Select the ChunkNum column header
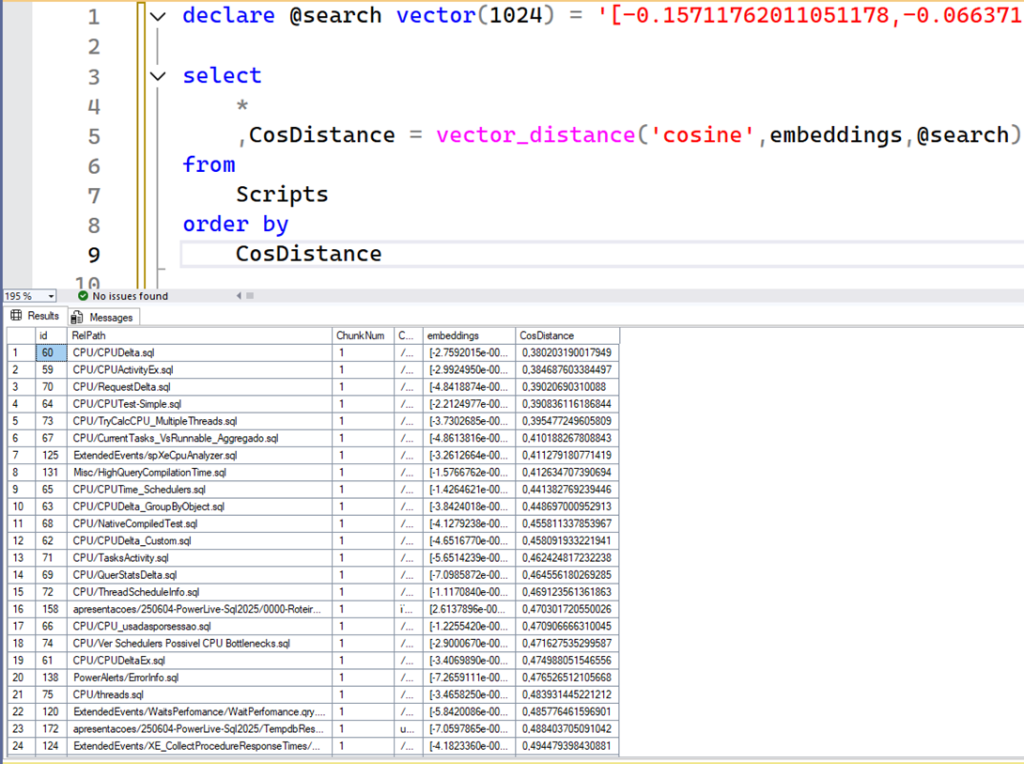Viewport: 1024px width, 764px height. [361, 336]
